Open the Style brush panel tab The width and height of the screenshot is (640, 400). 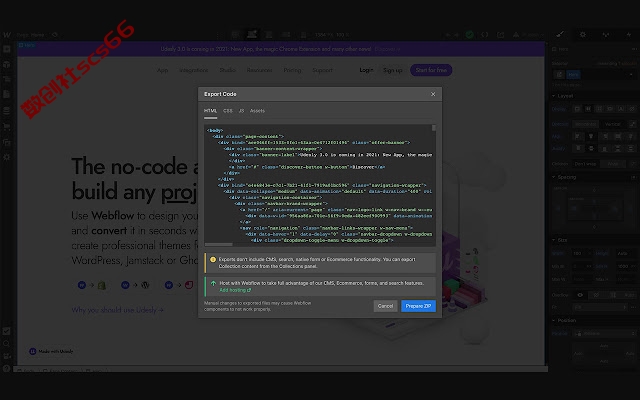560,34
